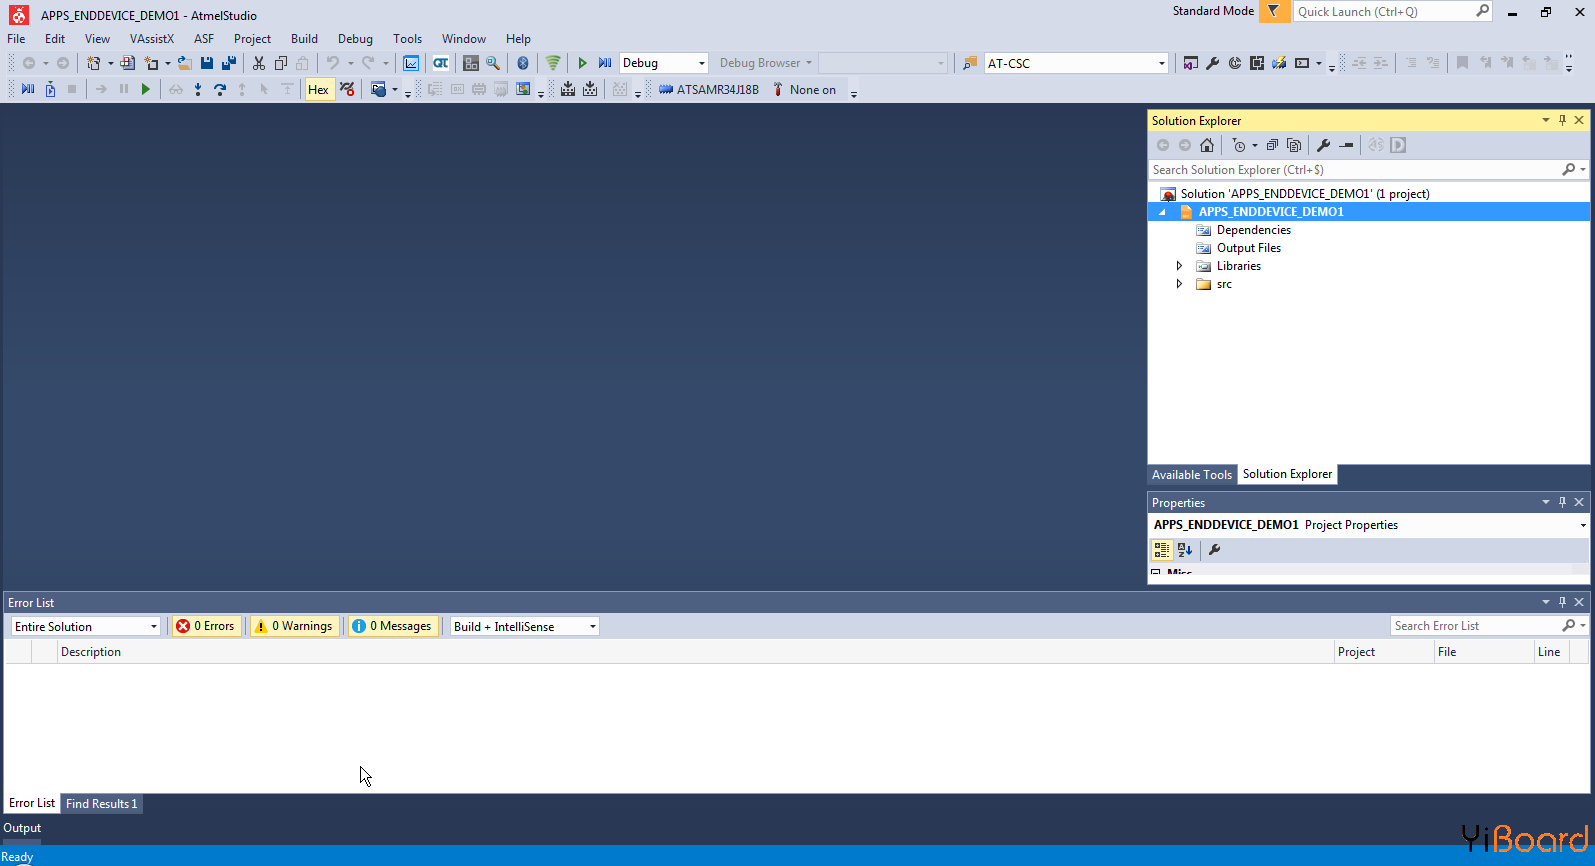Screen dimensions: 1595x866
Task: Click the magnifier find icon in toolbar
Action: 493,63
